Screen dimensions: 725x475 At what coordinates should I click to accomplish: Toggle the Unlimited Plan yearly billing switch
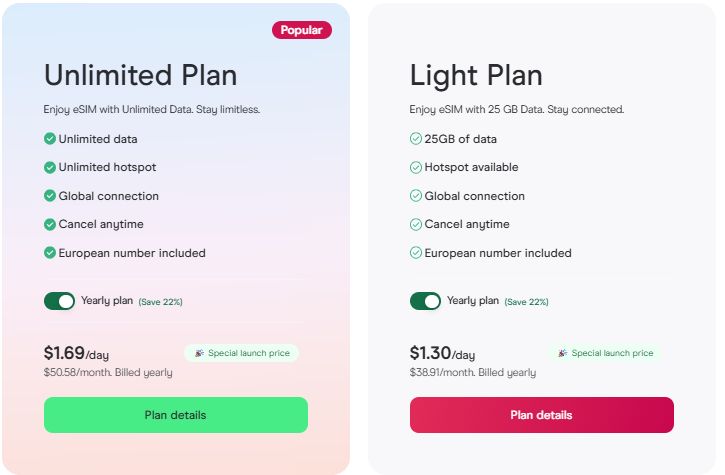[60, 301]
